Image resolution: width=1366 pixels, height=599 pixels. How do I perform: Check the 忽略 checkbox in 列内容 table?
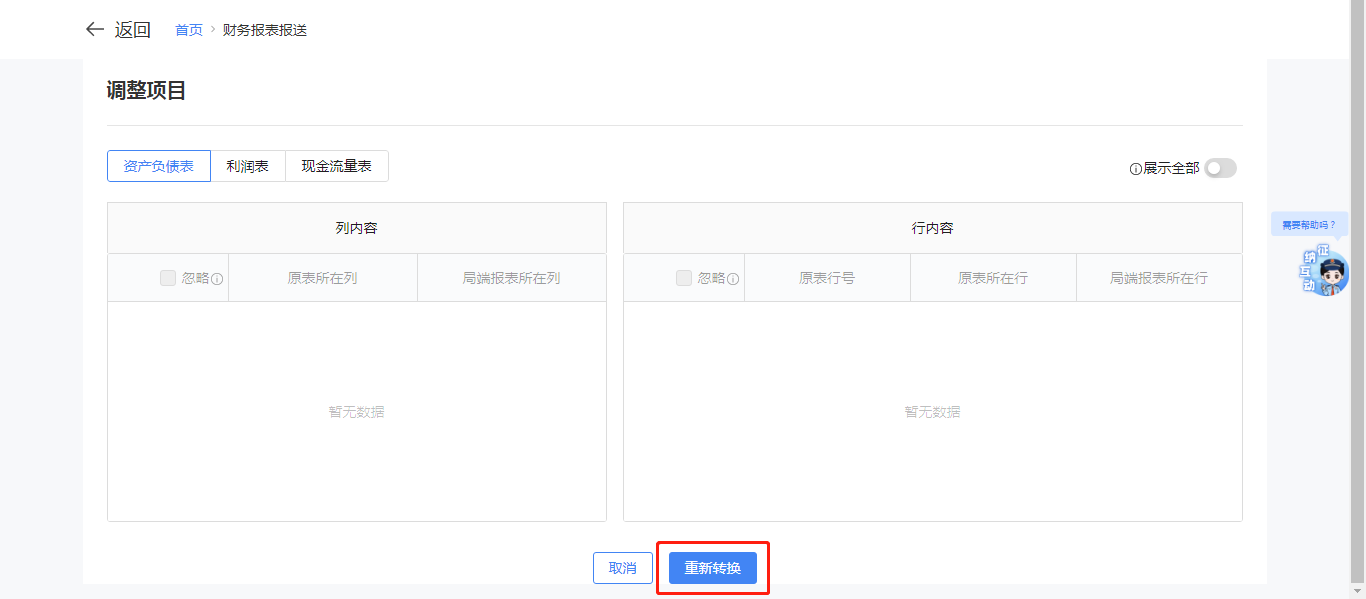click(x=168, y=278)
